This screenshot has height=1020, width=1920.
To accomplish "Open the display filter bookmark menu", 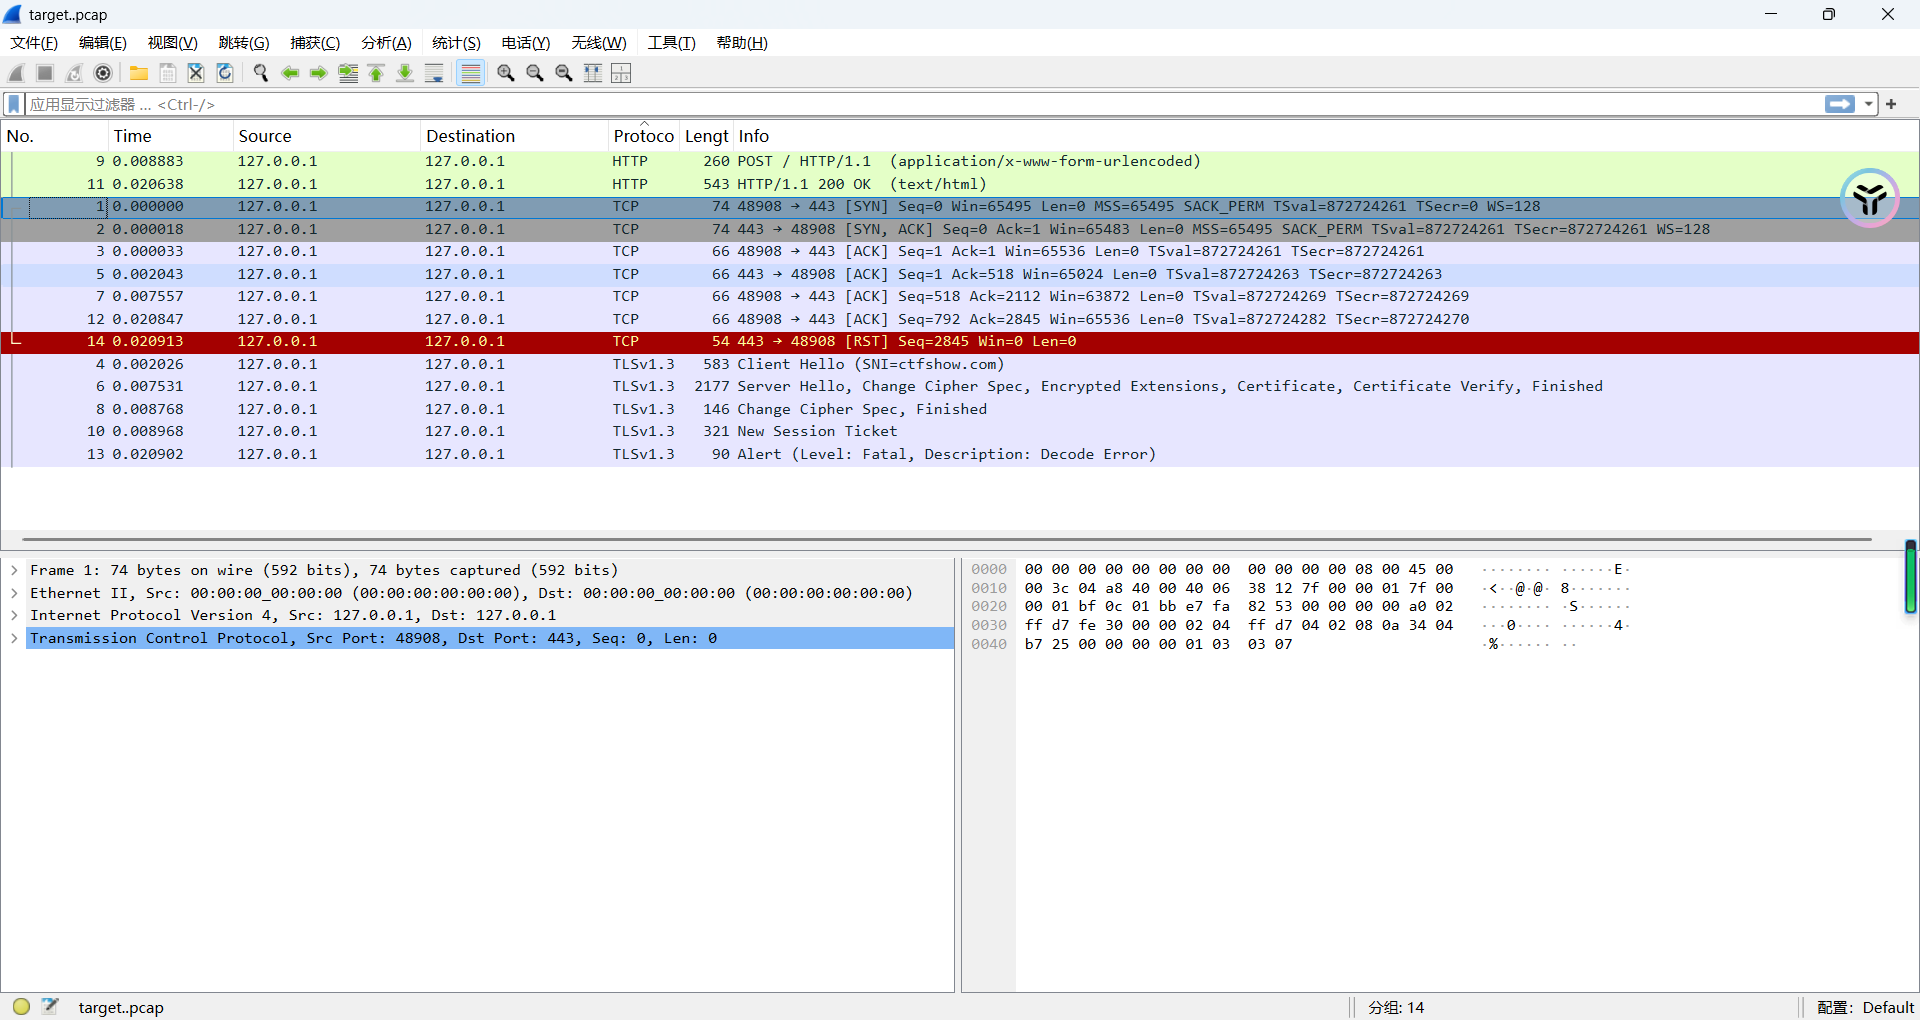I will 14,104.
